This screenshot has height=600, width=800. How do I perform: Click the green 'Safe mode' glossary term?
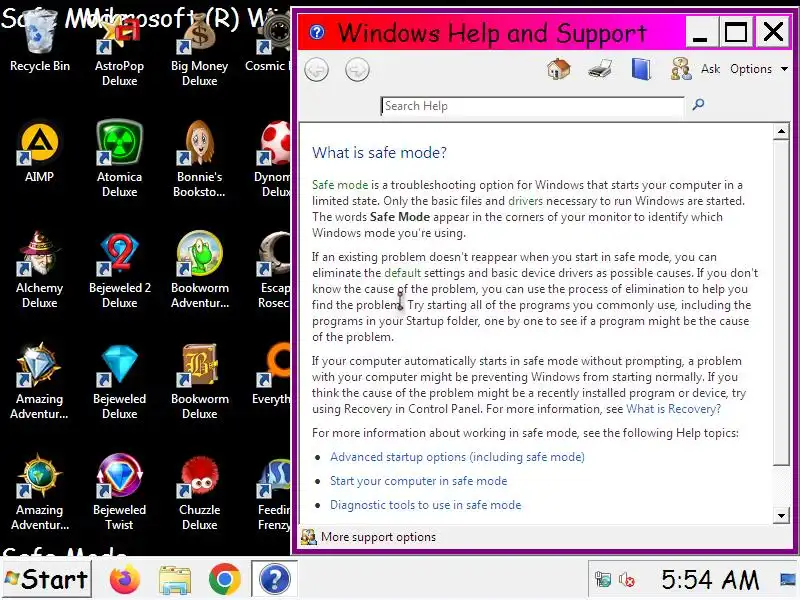[340, 185]
